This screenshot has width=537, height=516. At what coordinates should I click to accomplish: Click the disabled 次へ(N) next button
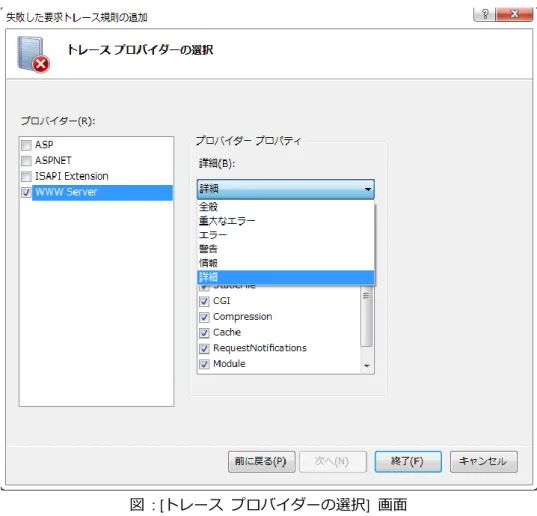pos(333,462)
